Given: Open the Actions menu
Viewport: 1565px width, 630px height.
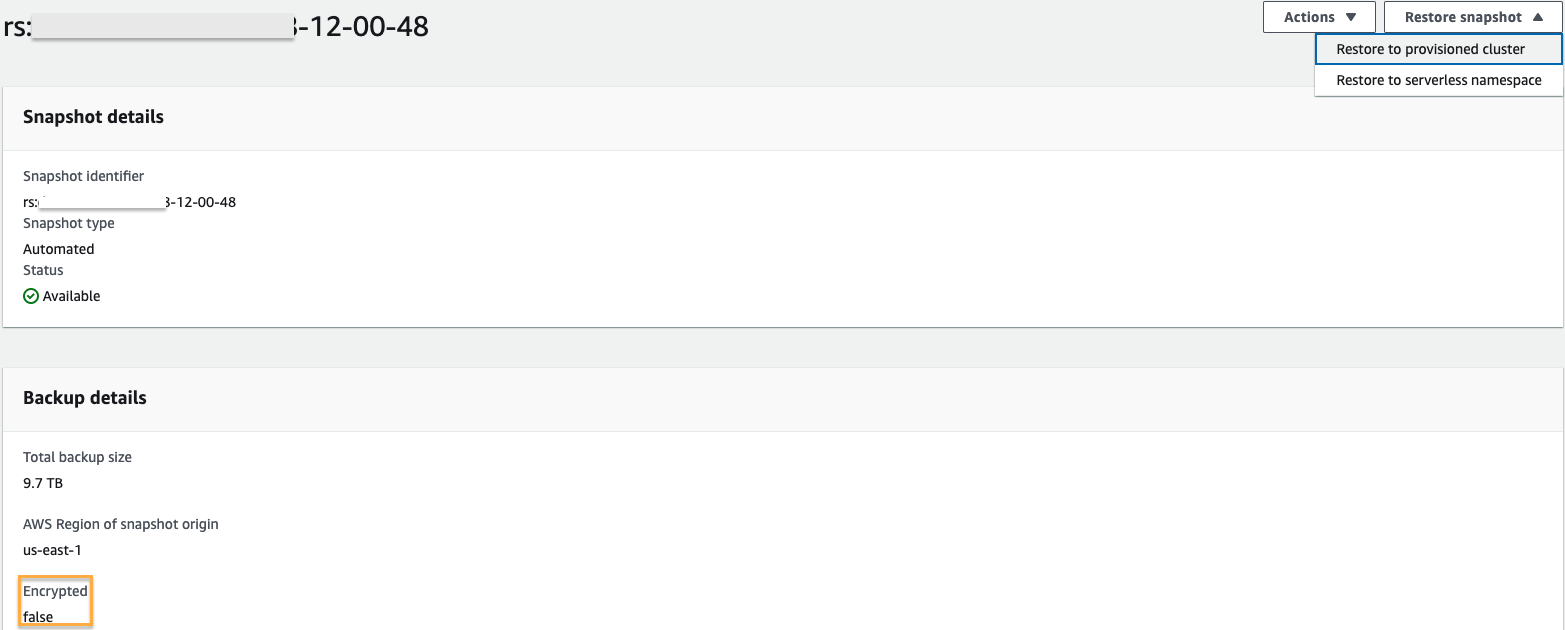Looking at the screenshot, I should [1319, 17].
